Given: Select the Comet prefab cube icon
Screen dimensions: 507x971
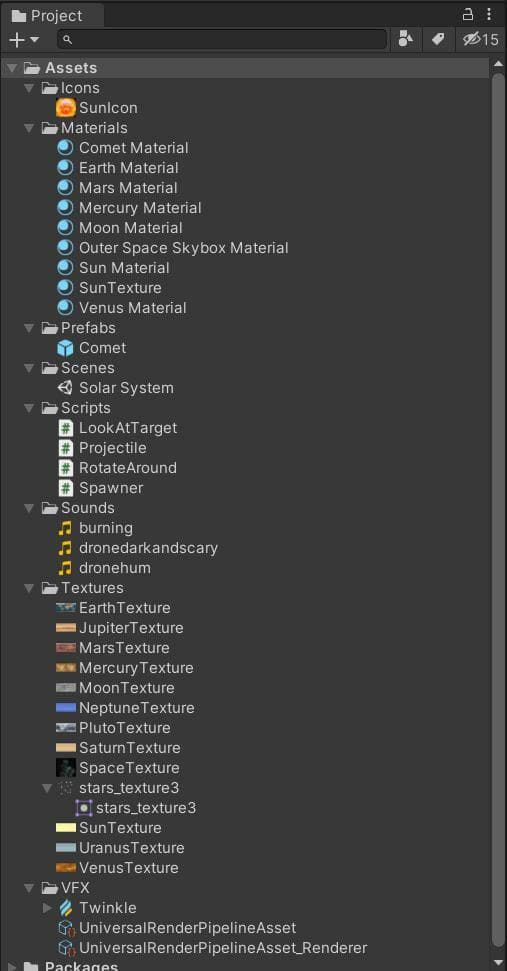Looking at the screenshot, I should (x=65, y=348).
